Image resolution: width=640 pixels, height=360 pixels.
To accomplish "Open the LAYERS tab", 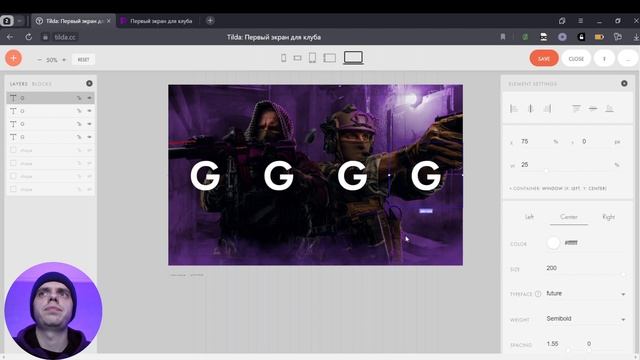I will [x=19, y=84].
